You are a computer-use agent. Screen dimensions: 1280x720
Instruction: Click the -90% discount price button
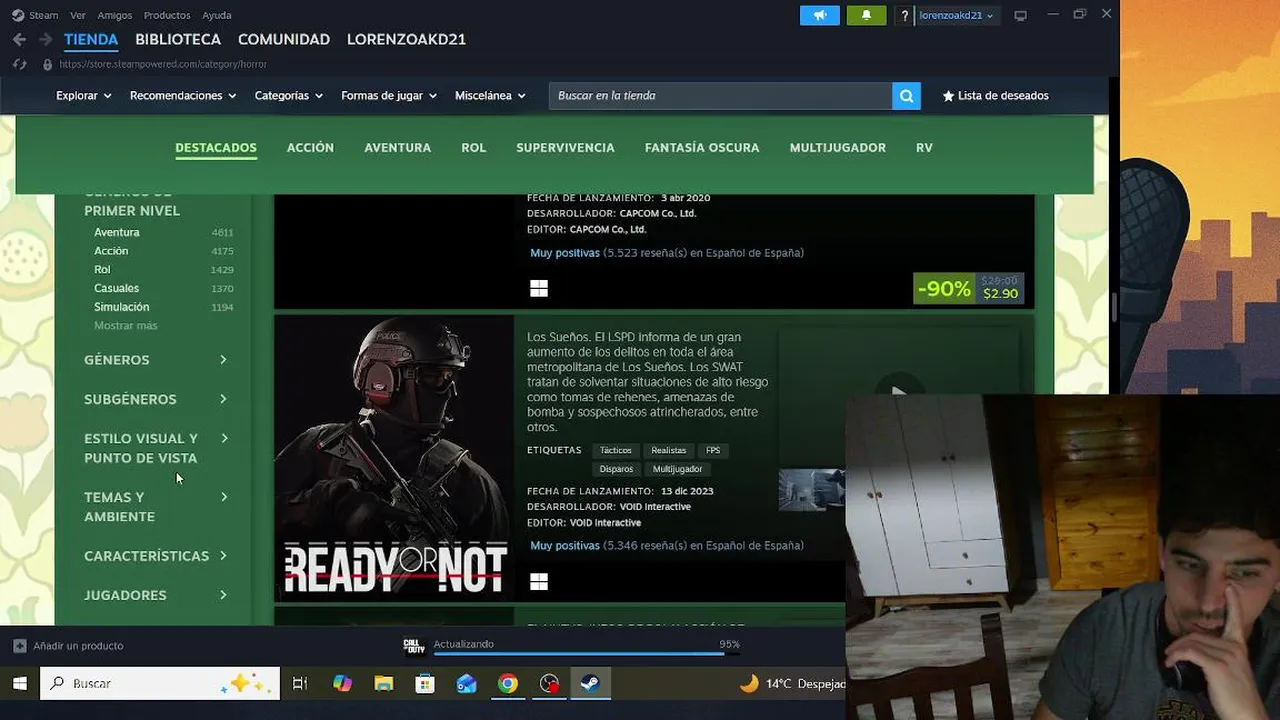[x=969, y=289]
